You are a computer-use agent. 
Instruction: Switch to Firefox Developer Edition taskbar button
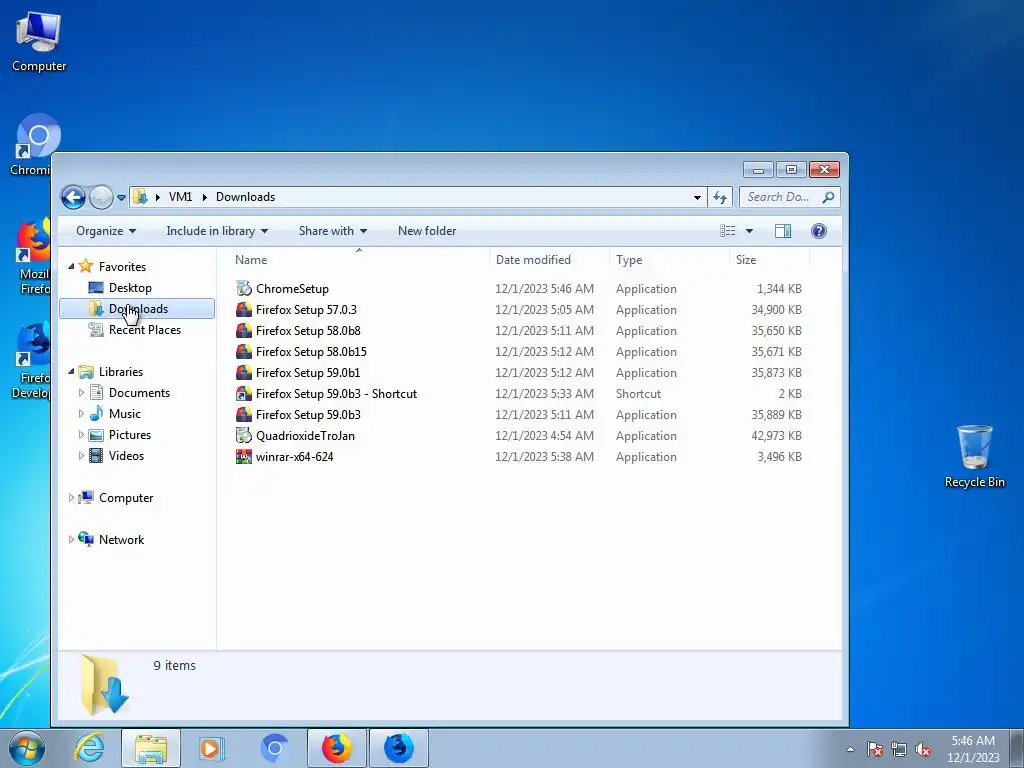399,748
